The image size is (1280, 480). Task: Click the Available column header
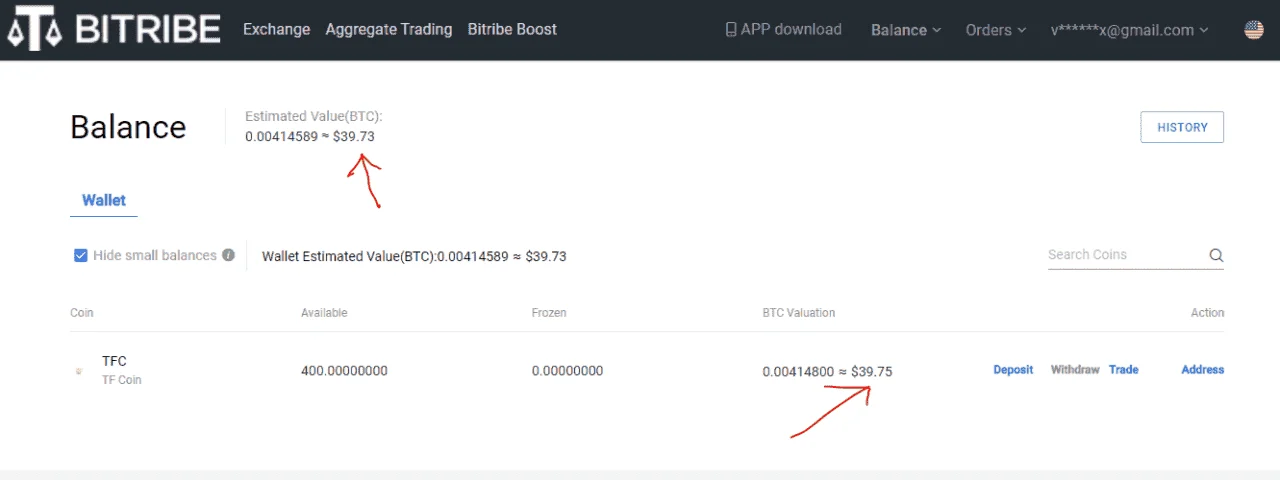(x=324, y=313)
